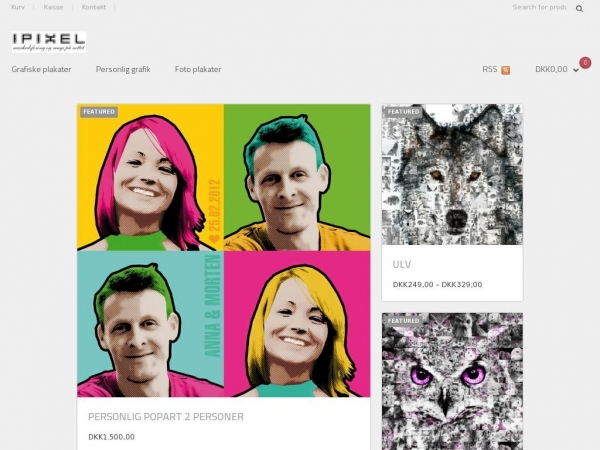Click the red cart item count badge
This screenshot has height=450, width=600.
pyautogui.click(x=585, y=62)
